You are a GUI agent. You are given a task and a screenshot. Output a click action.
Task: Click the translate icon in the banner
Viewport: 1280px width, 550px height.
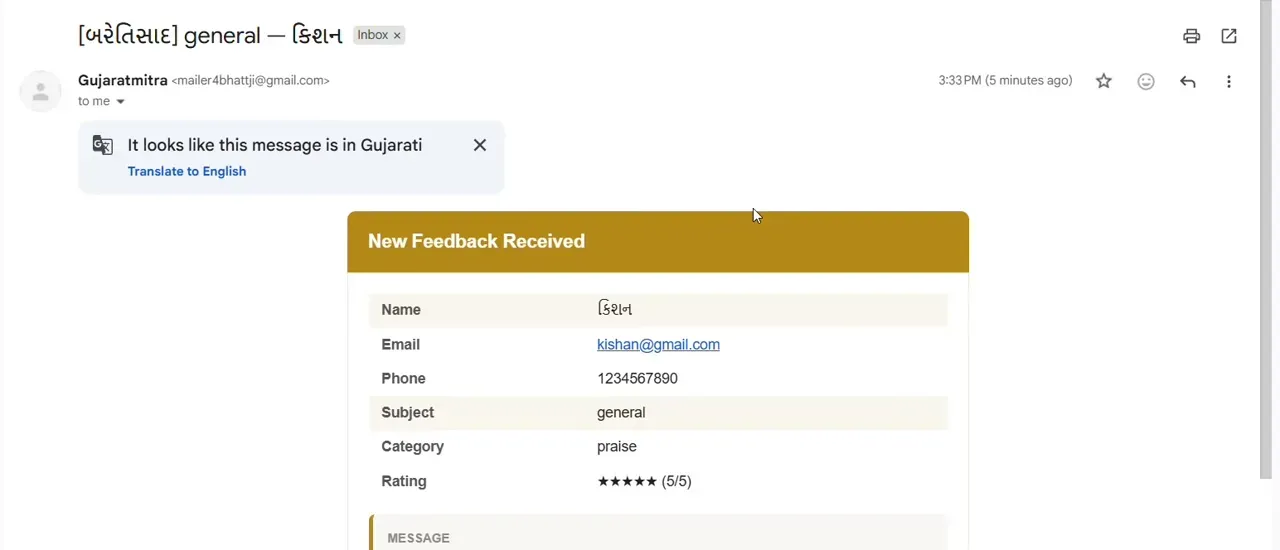tap(103, 145)
